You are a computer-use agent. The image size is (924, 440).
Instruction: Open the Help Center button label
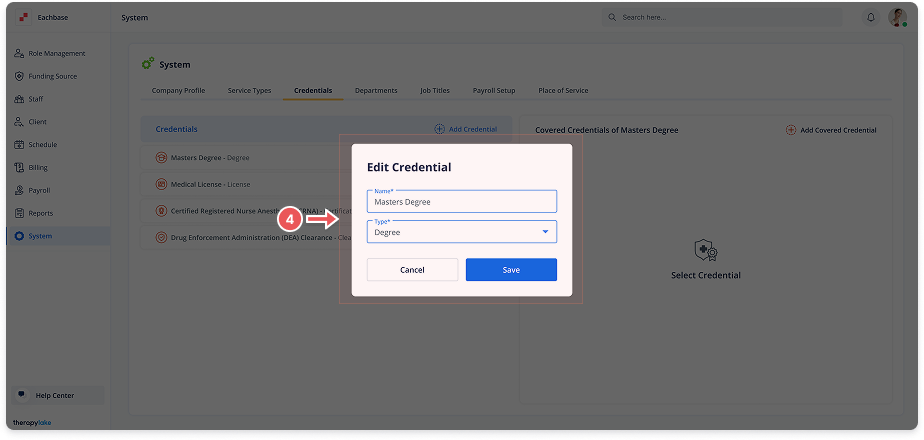55,396
